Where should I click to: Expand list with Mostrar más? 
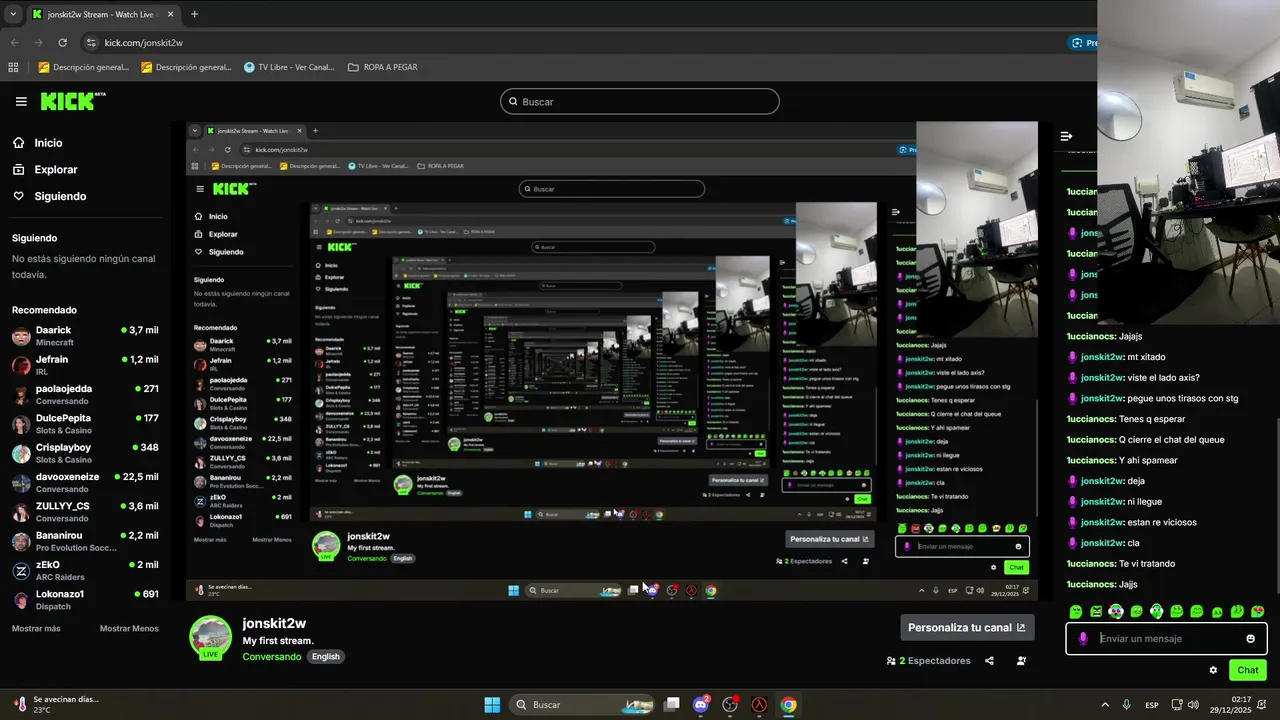36,629
